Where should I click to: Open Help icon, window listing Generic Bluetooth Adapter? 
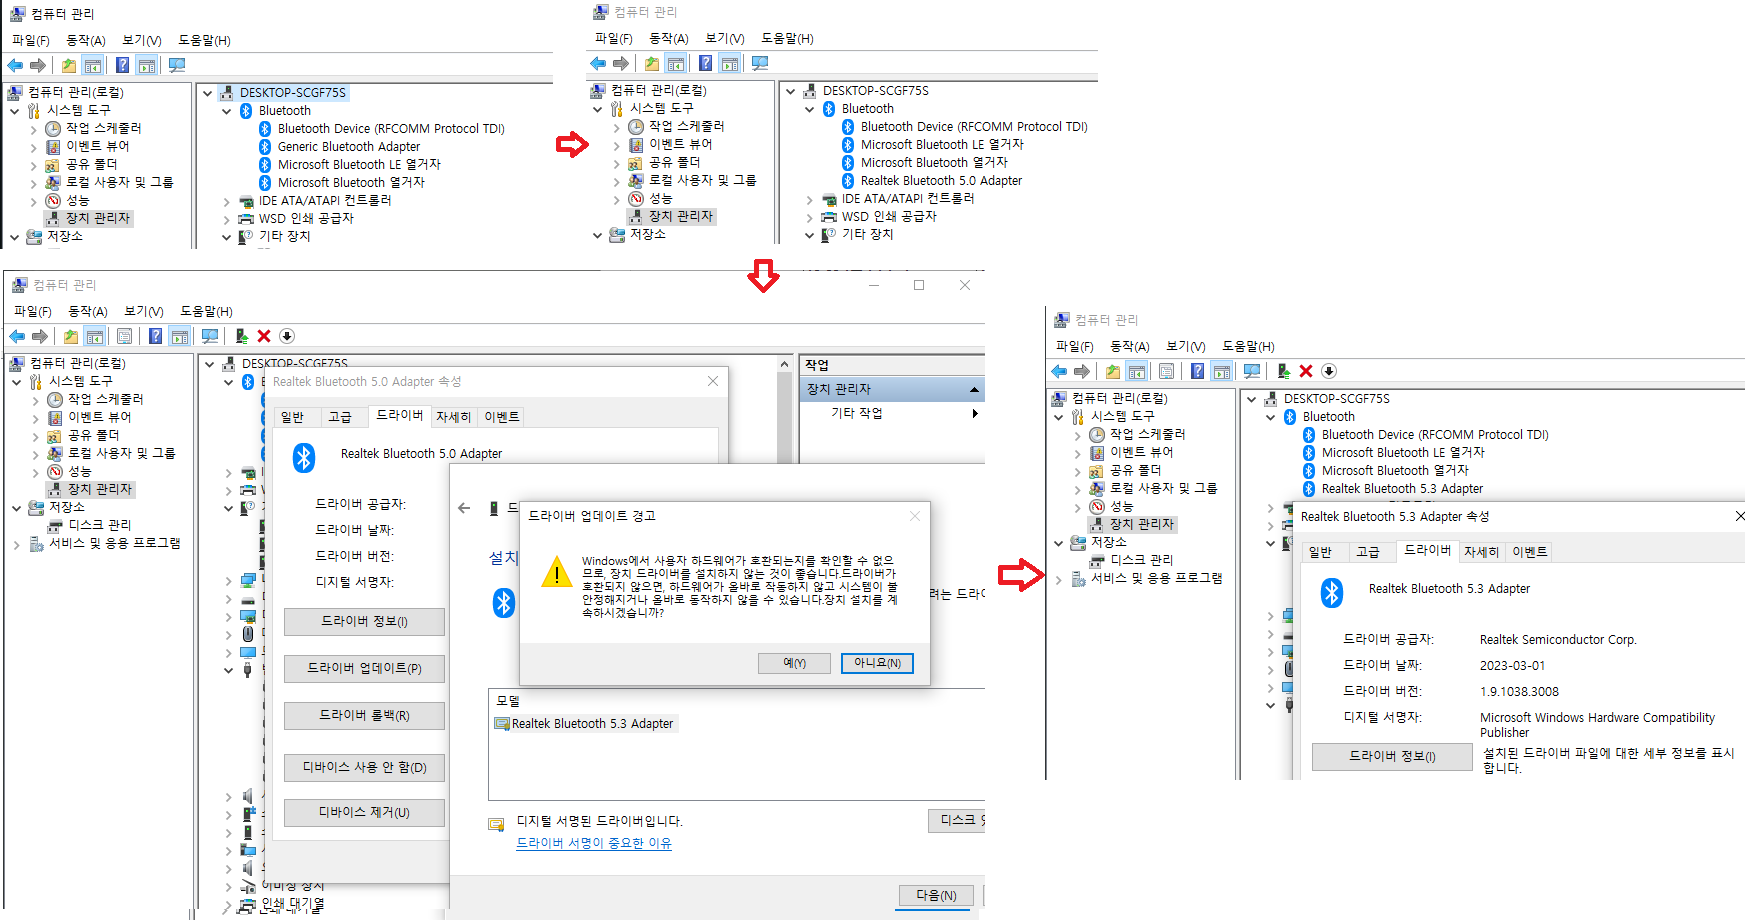[122, 65]
